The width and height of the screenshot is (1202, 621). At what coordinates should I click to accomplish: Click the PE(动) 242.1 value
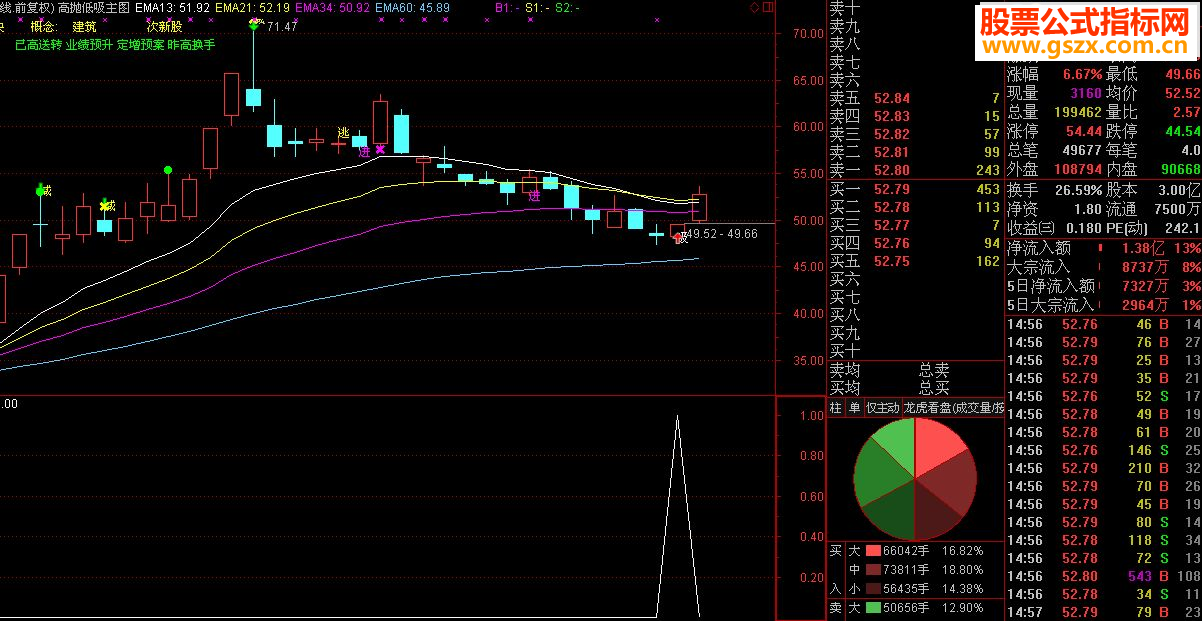click(1180, 228)
